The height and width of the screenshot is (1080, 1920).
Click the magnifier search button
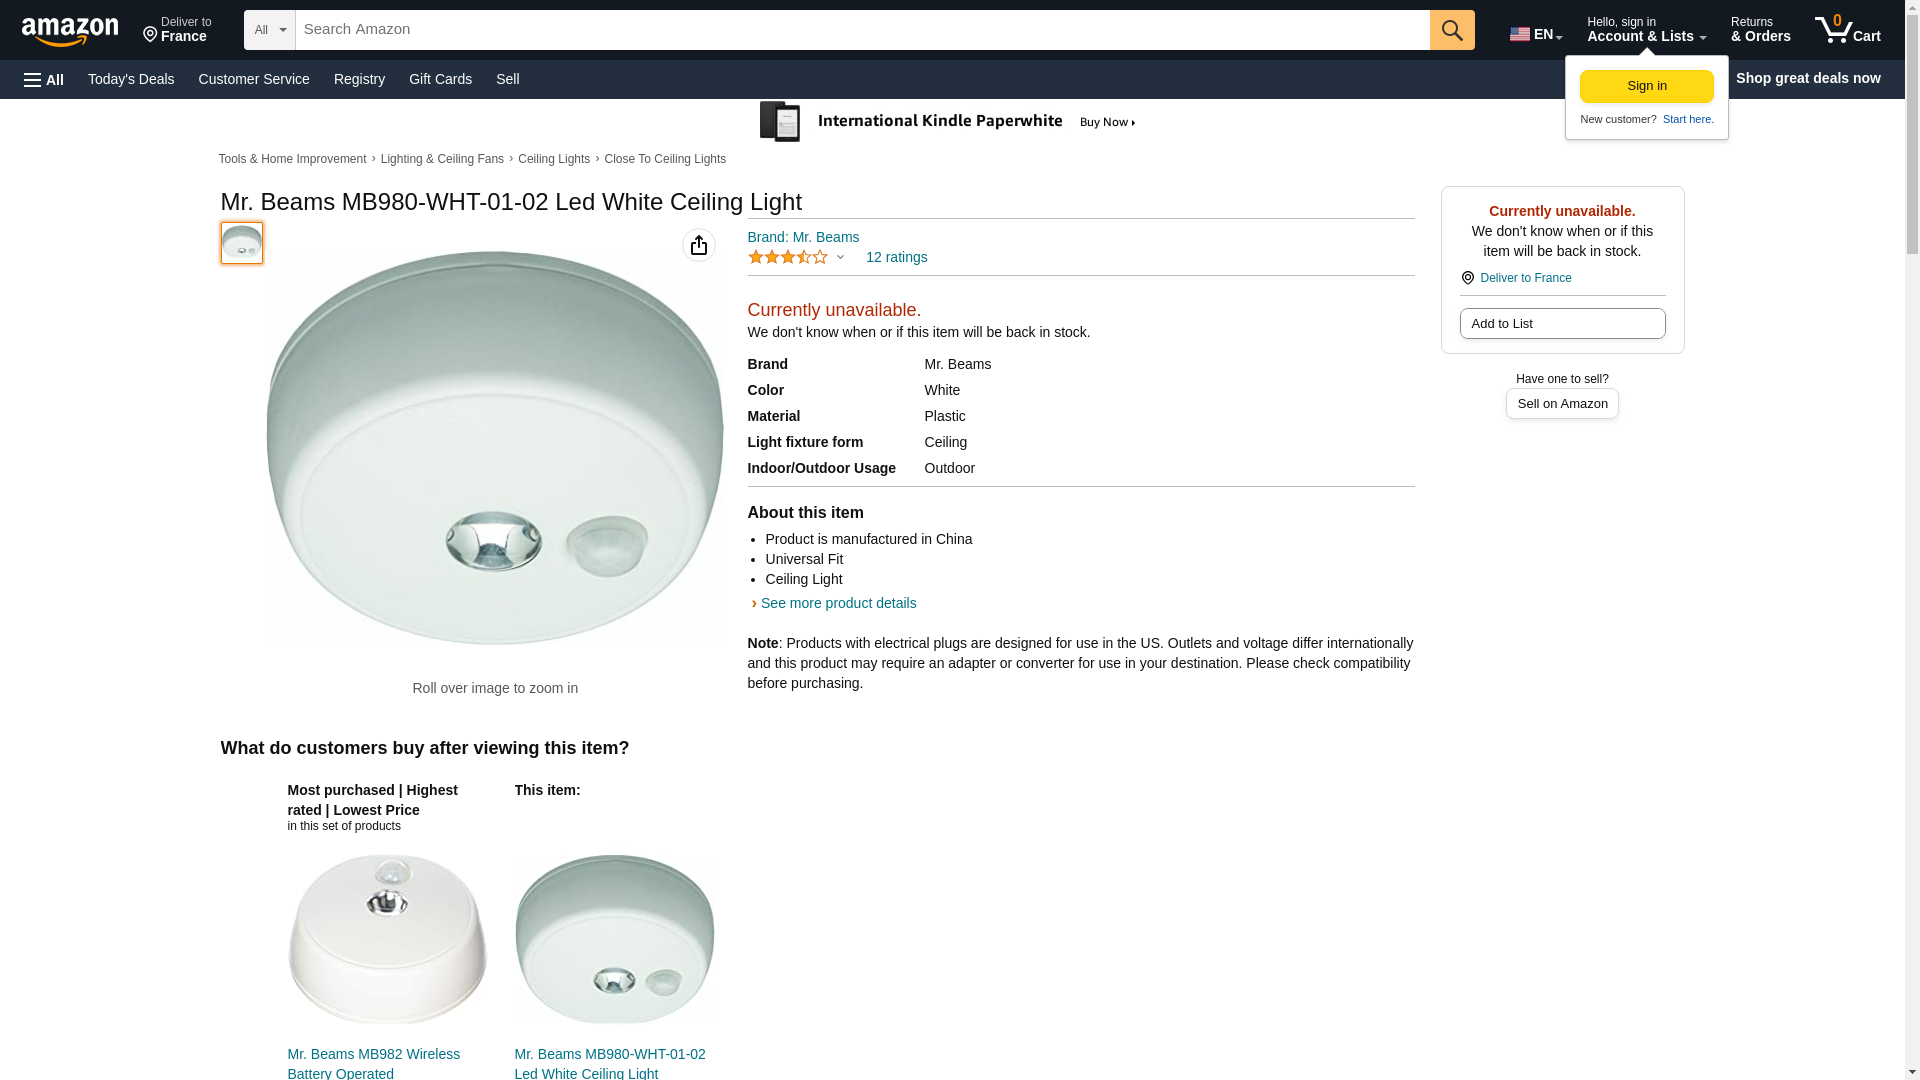pos(1451,30)
